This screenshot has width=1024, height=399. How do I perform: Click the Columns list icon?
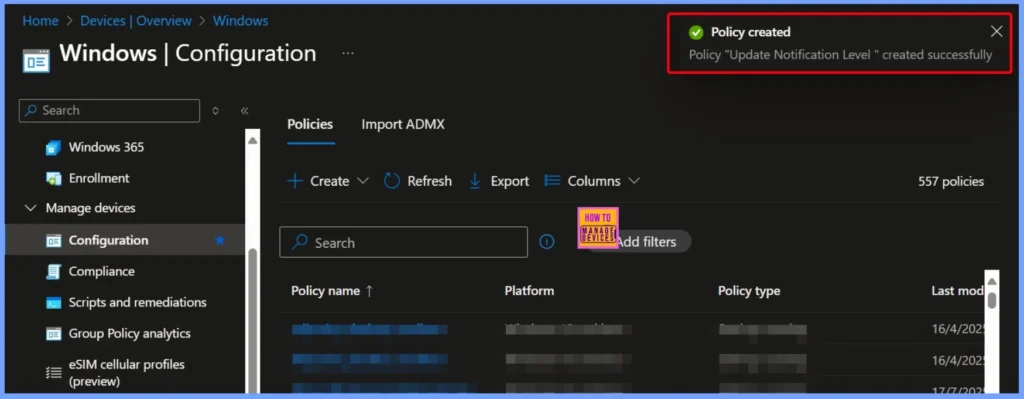(x=552, y=181)
